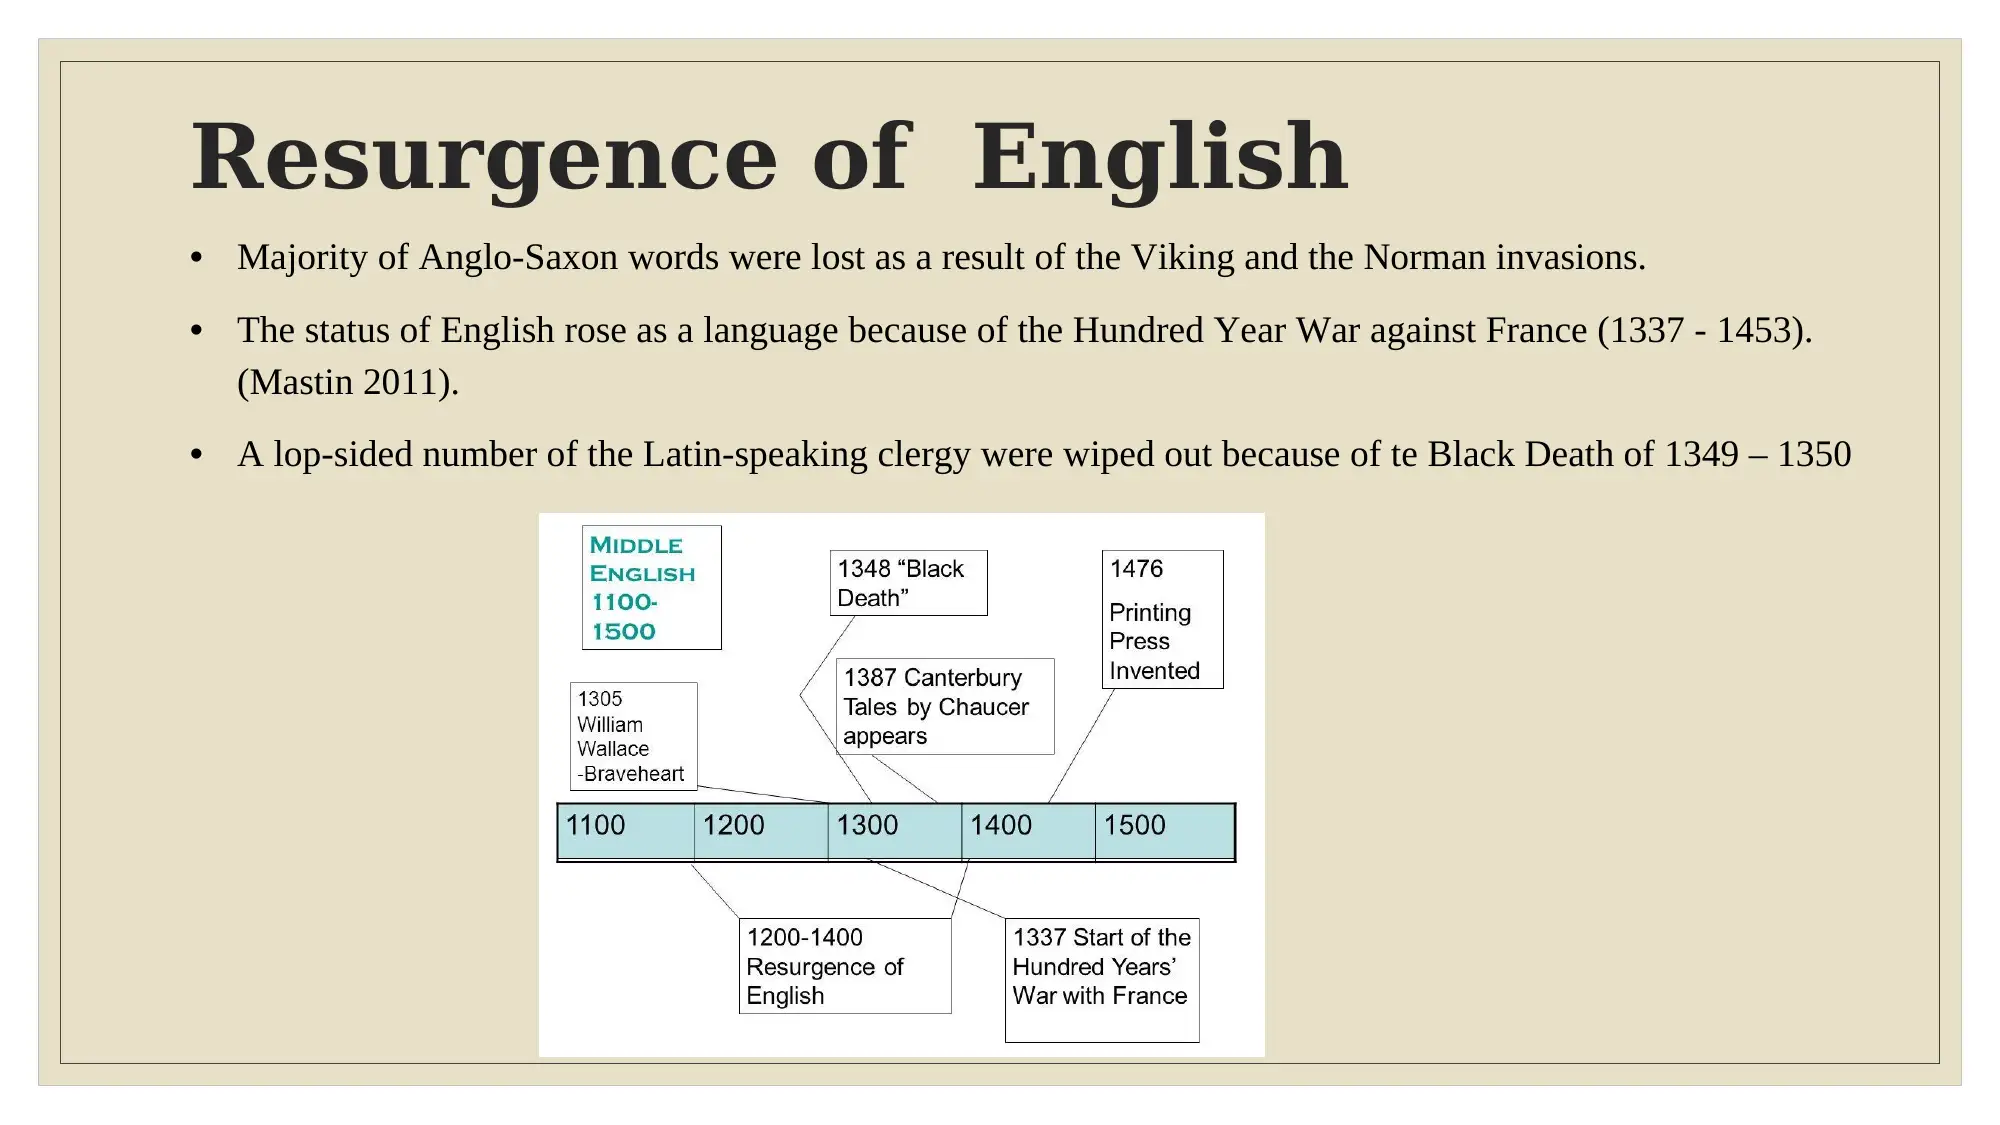
Task: Click the 1500 timeline cell
Action: point(1165,831)
